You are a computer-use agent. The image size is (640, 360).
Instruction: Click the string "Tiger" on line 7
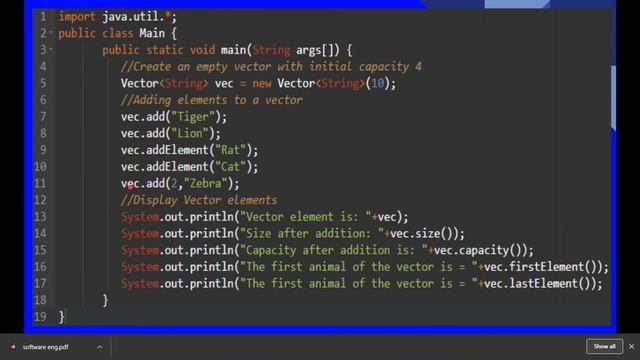[193, 117]
